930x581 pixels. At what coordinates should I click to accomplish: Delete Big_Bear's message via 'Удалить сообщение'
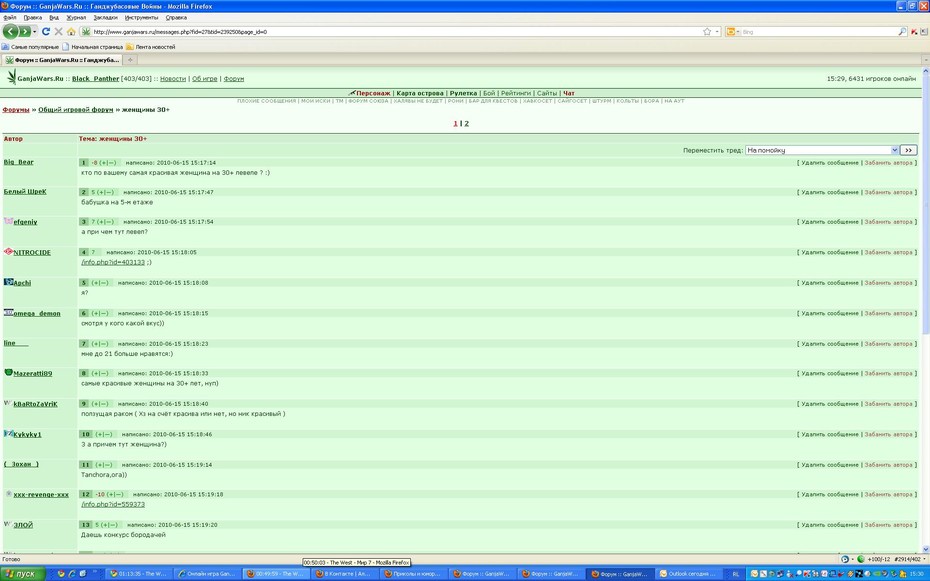(x=829, y=162)
